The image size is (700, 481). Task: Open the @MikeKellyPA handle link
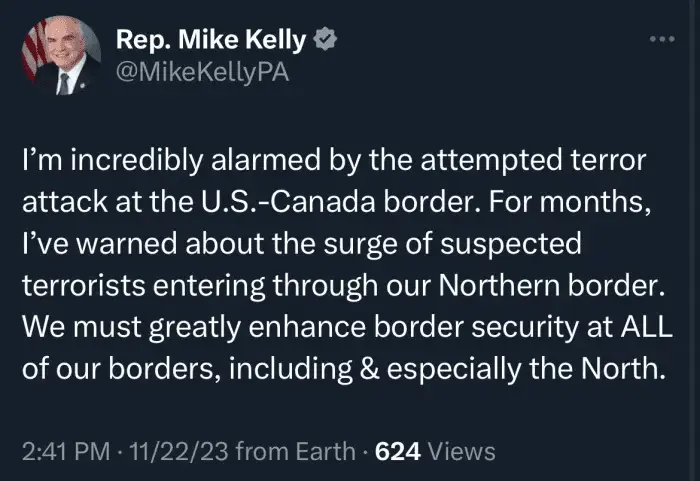(203, 74)
